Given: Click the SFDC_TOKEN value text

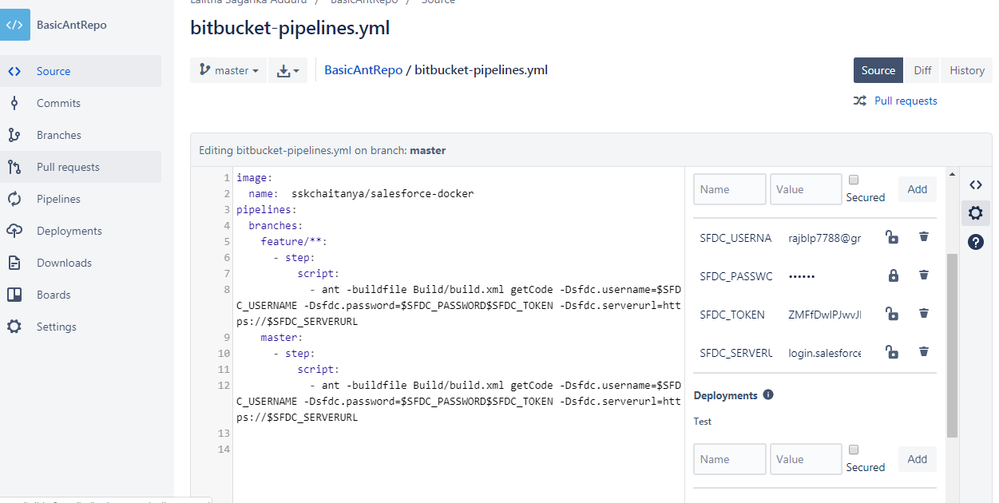Looking at the screenshot, I should pyautogui.click(x=824, y=314).
